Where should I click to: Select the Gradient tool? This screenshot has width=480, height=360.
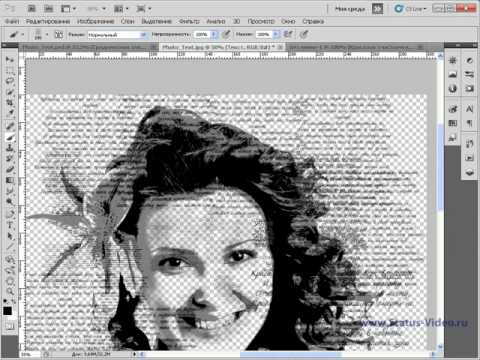coord(10,180)
